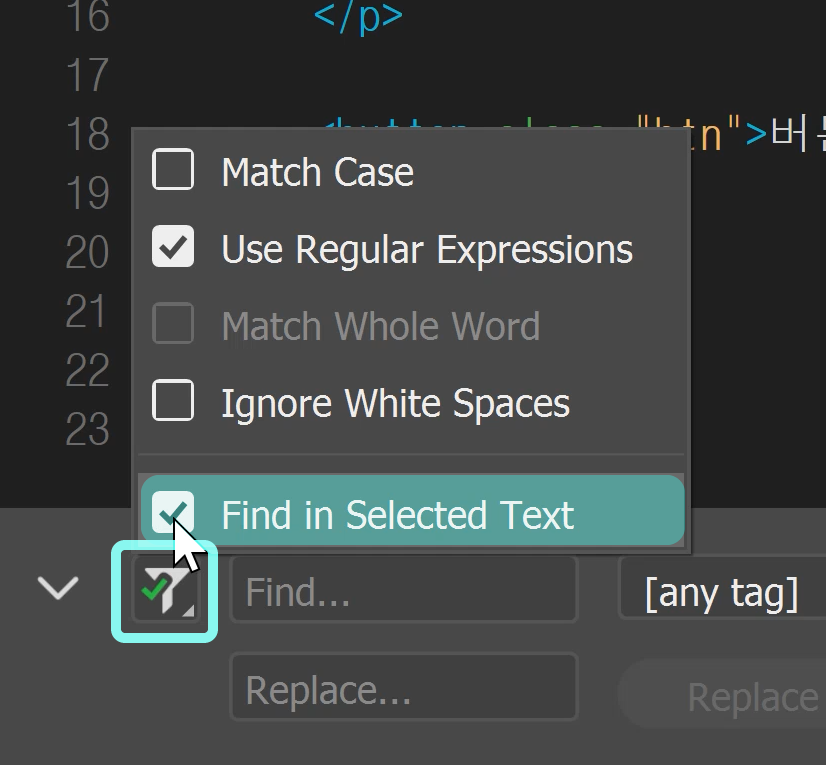
Task: Click line number 20 in the gutter
Action: pyautogui.click(x=87, y=253)
